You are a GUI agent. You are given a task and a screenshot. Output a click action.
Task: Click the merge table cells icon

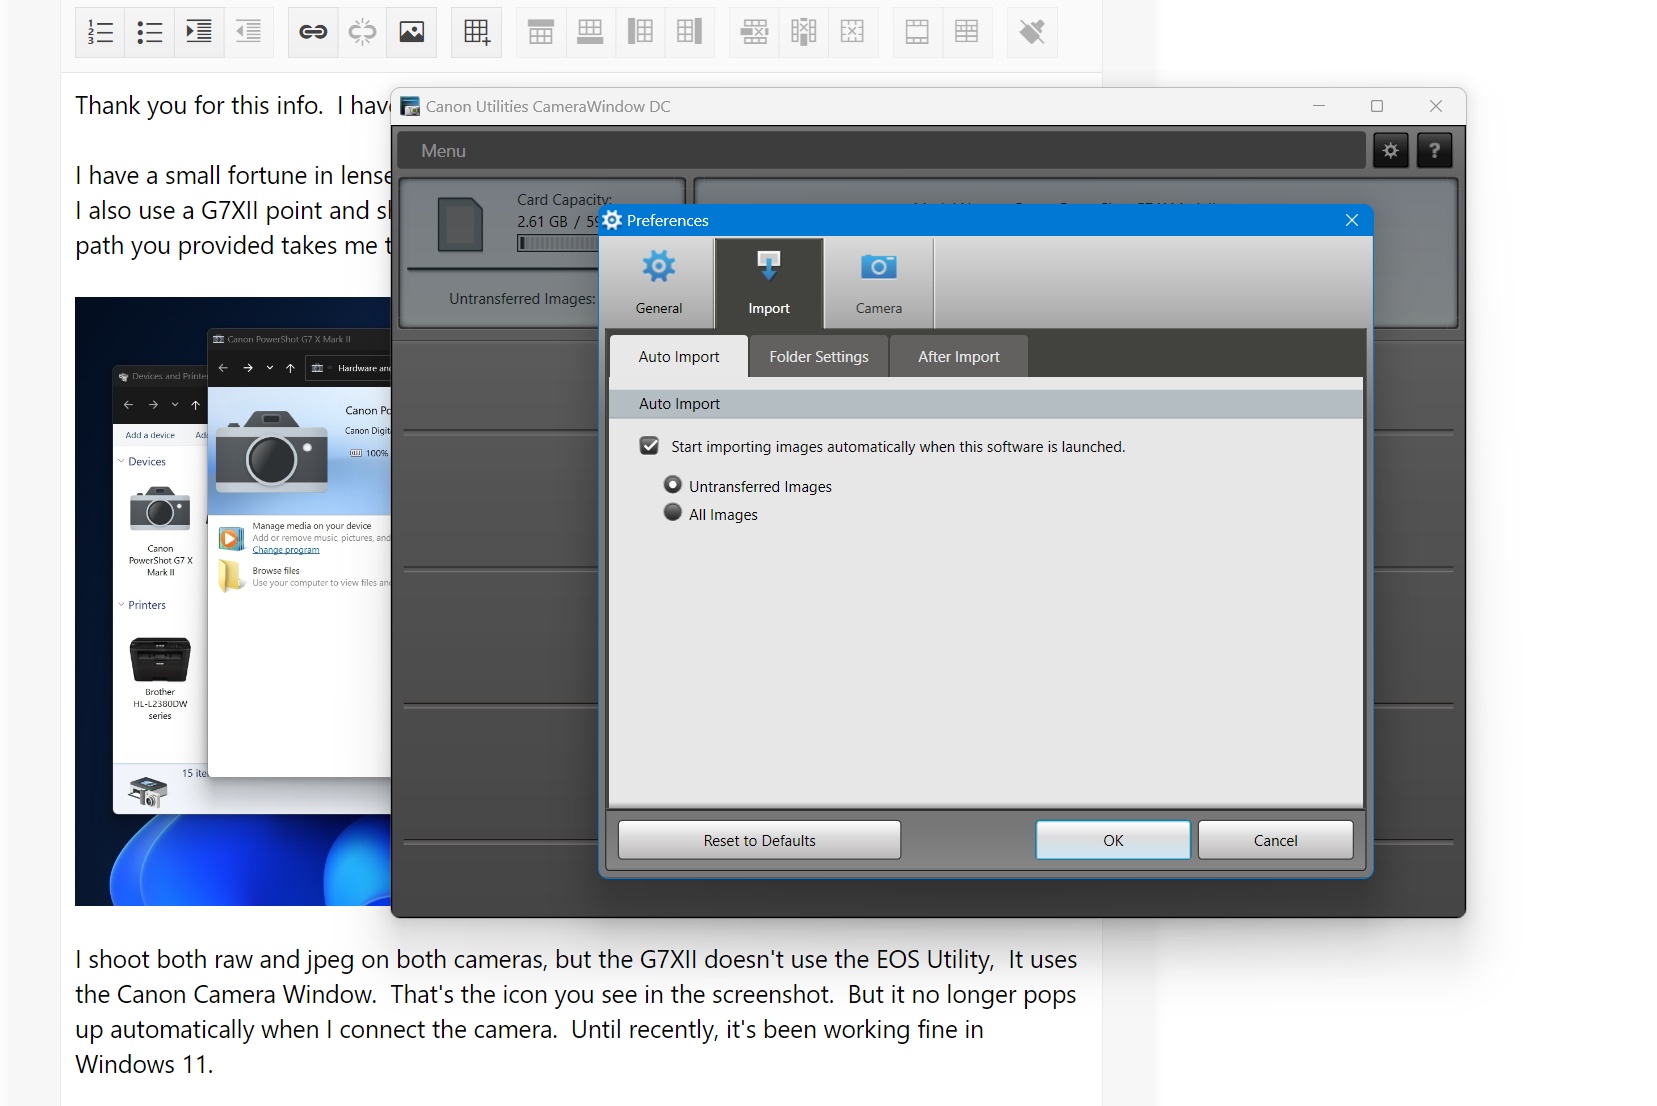pos(917,32)
